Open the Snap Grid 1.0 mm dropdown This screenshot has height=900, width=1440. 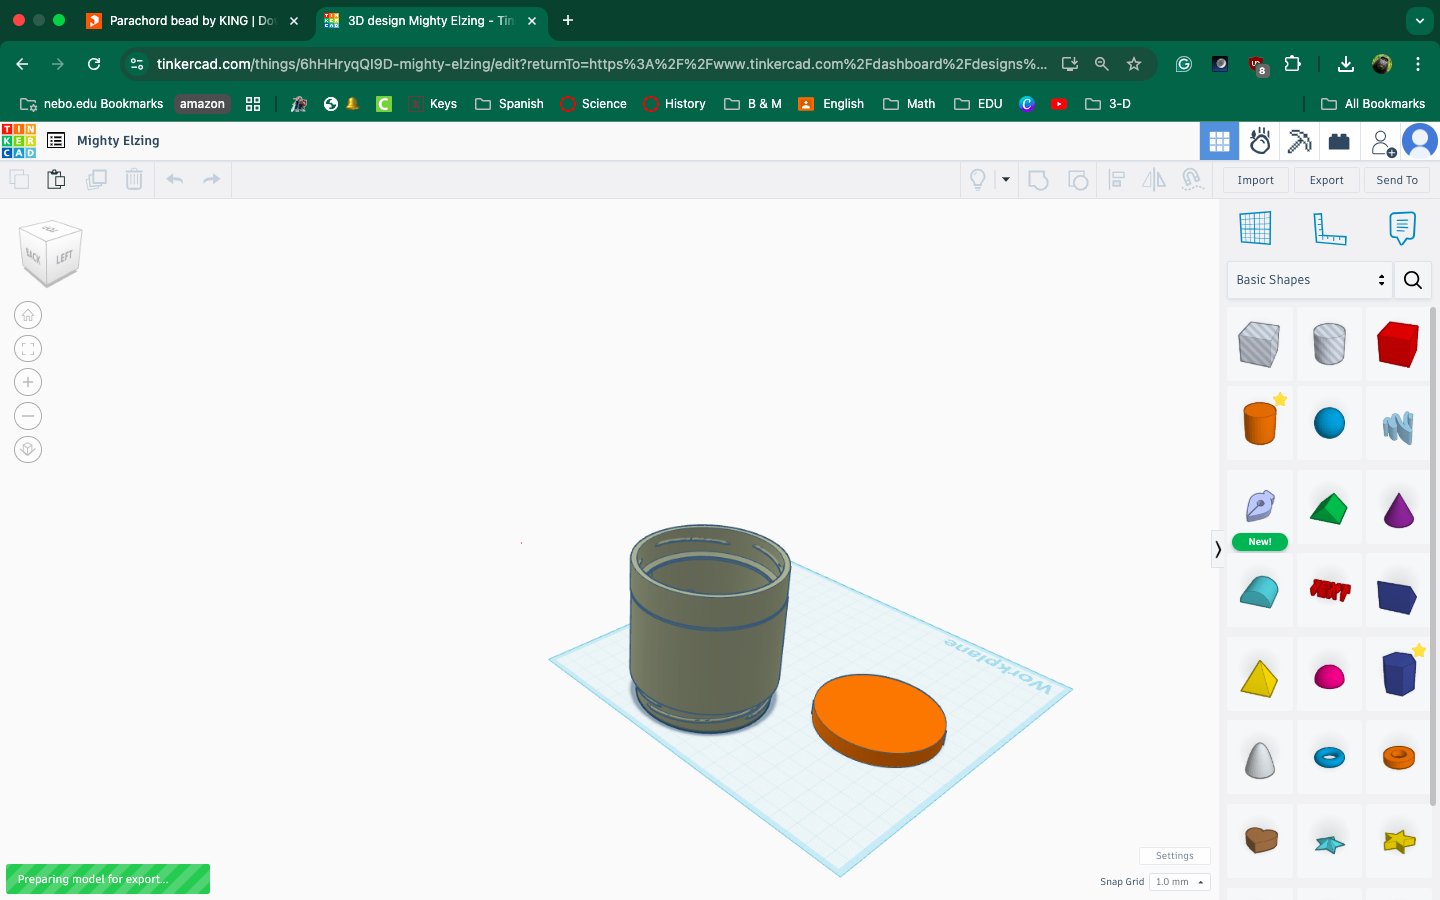[1180, 882]
